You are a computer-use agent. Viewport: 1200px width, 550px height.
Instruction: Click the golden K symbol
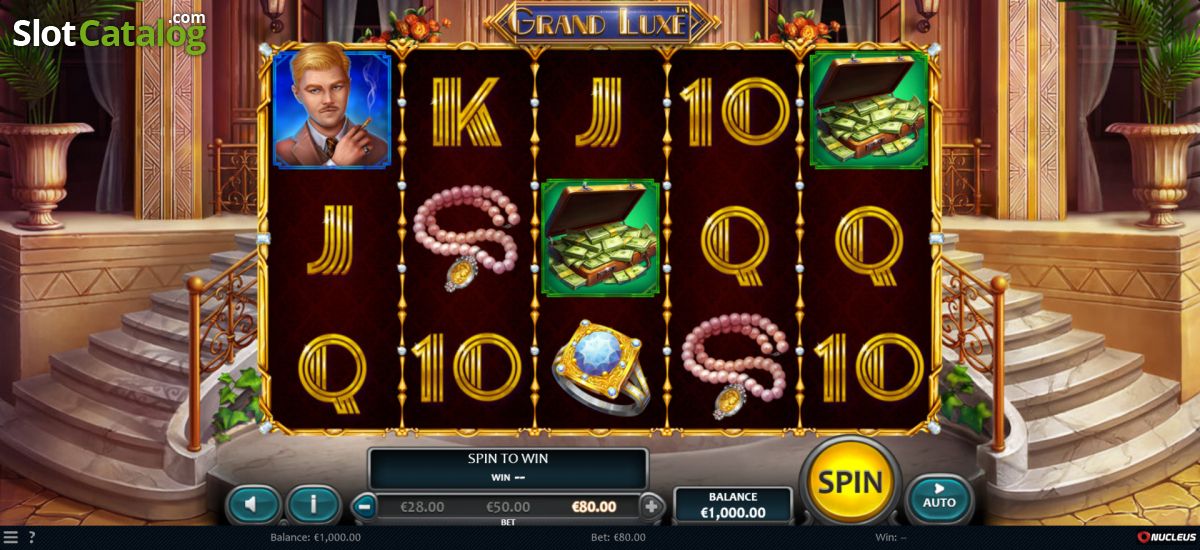click(x=467, y=111)
